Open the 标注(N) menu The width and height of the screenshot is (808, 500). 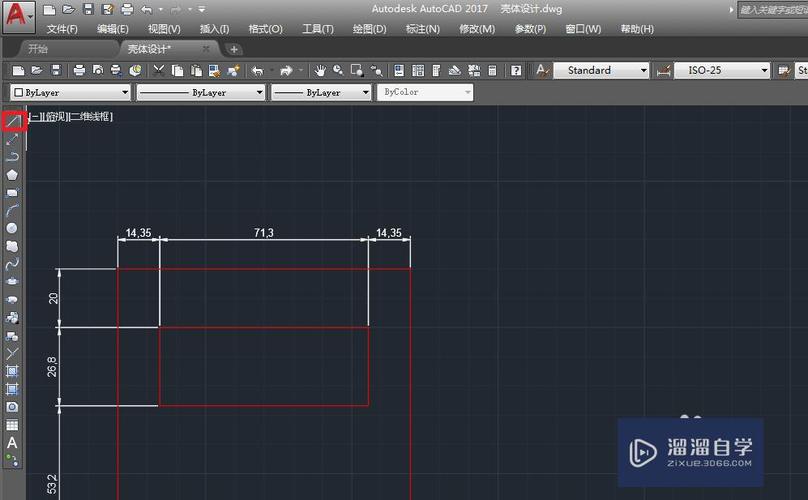[423, 29]
